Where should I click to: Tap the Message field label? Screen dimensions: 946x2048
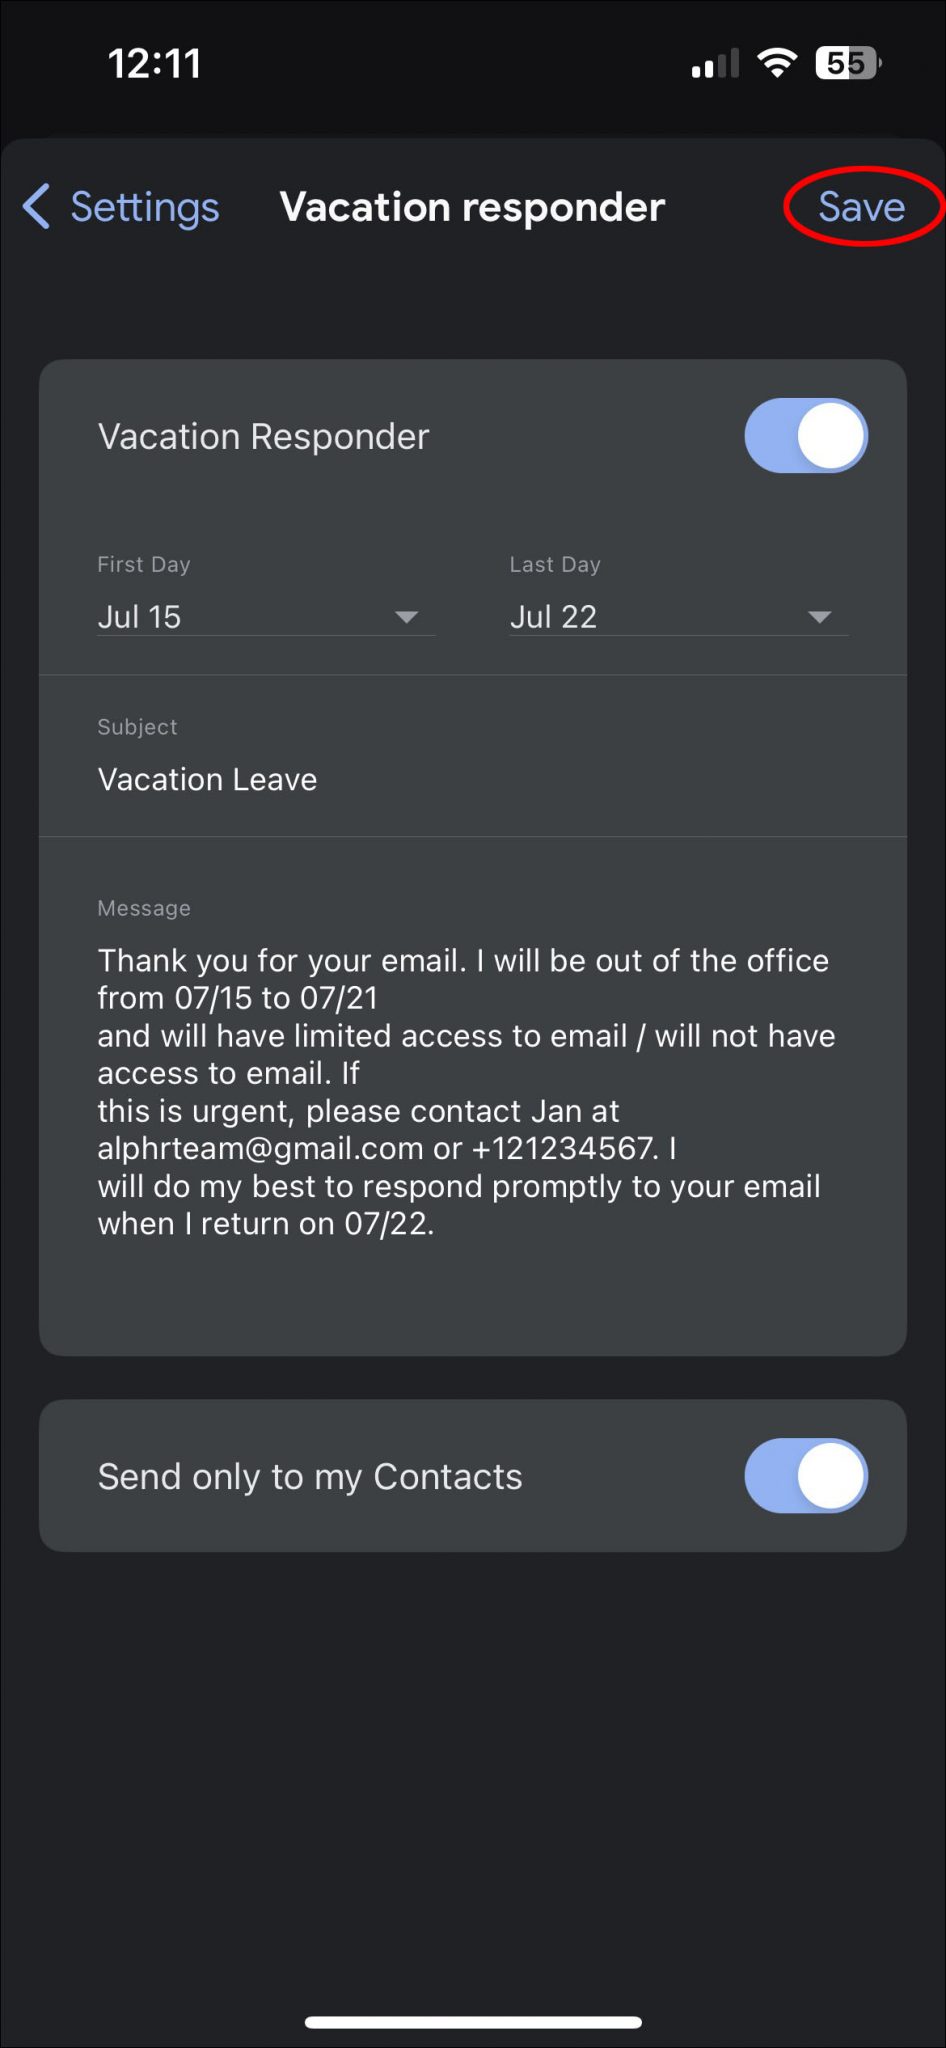144,908
